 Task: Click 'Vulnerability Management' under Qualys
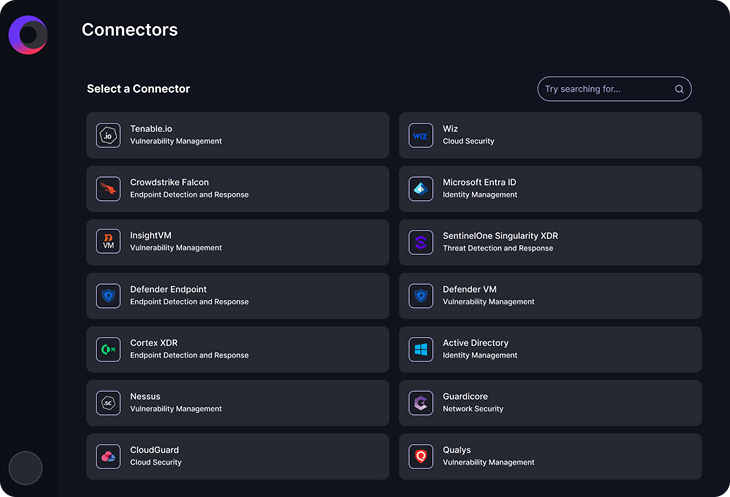click(488, 462)
